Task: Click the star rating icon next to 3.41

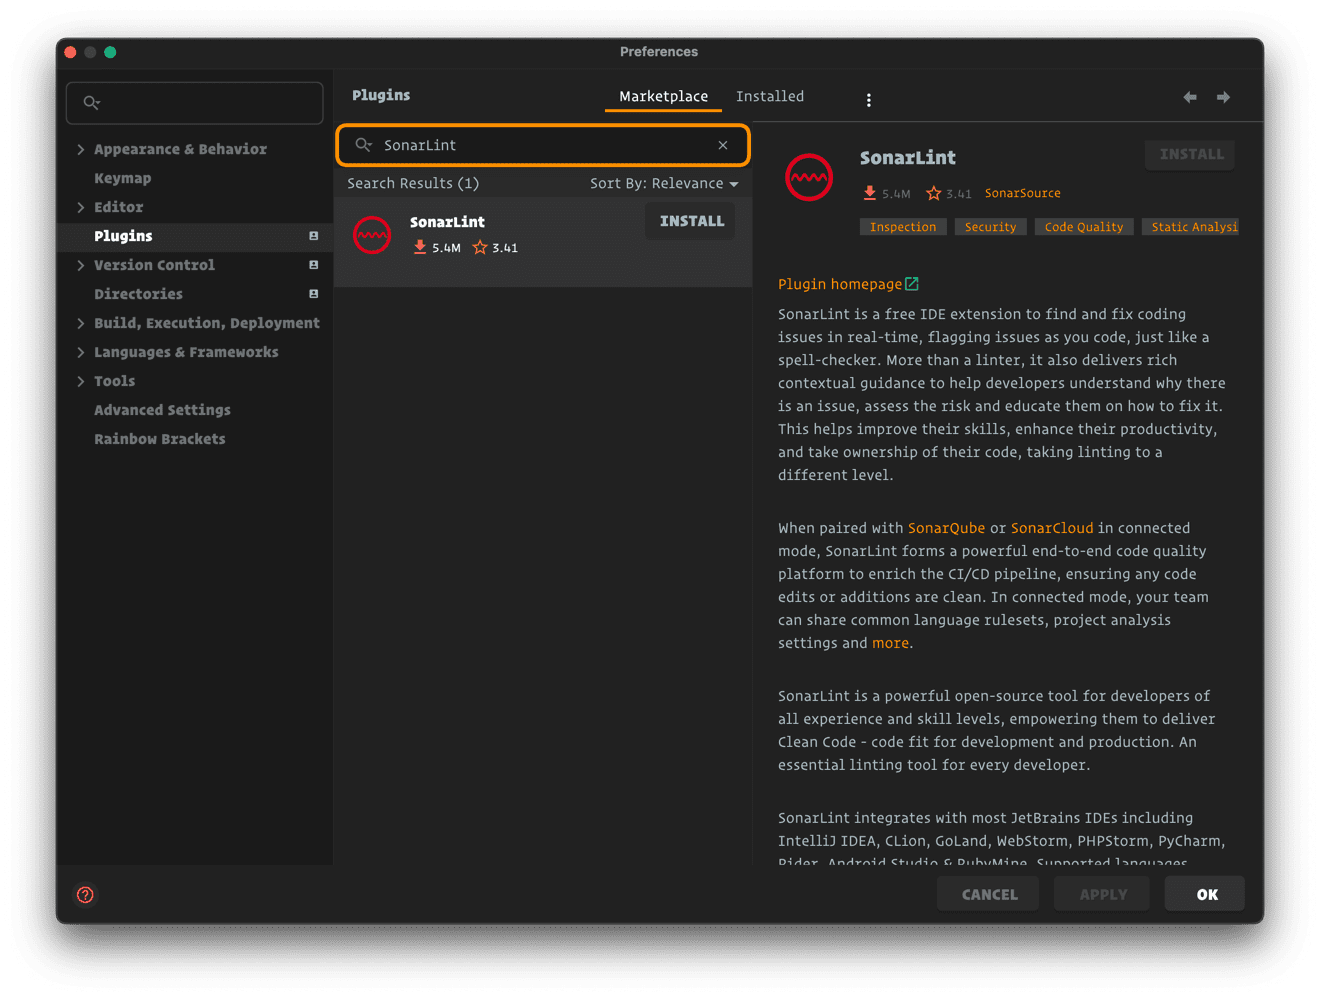Action: (x=933, y=193)
